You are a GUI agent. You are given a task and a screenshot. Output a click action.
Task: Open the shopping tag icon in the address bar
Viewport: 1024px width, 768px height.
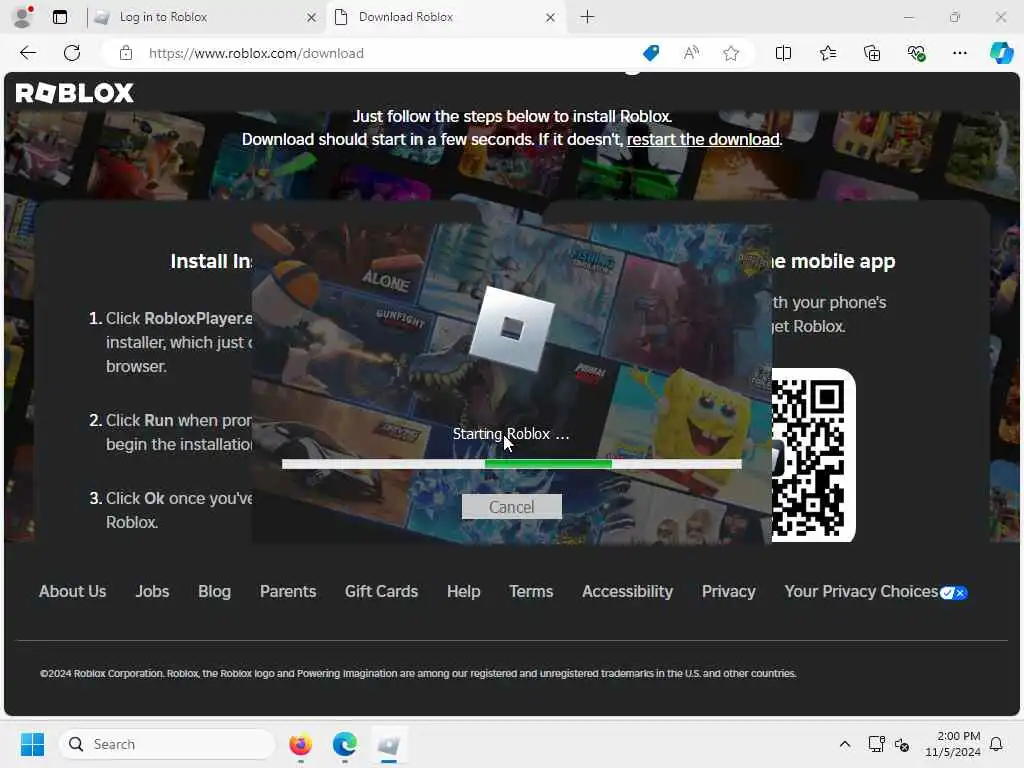click(650, 53)
